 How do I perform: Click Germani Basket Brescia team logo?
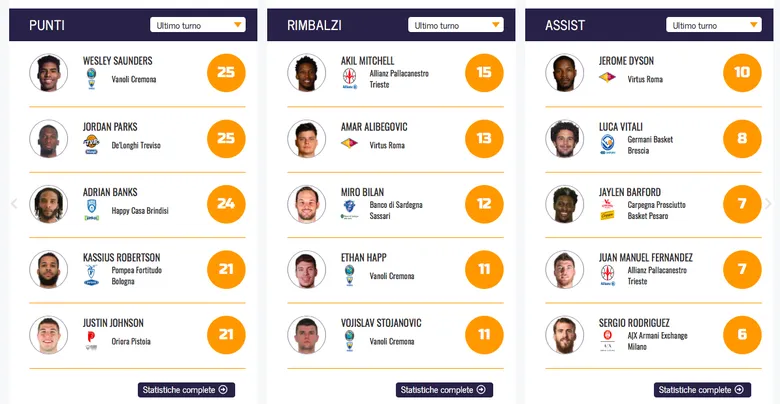[x=607, y=145]
